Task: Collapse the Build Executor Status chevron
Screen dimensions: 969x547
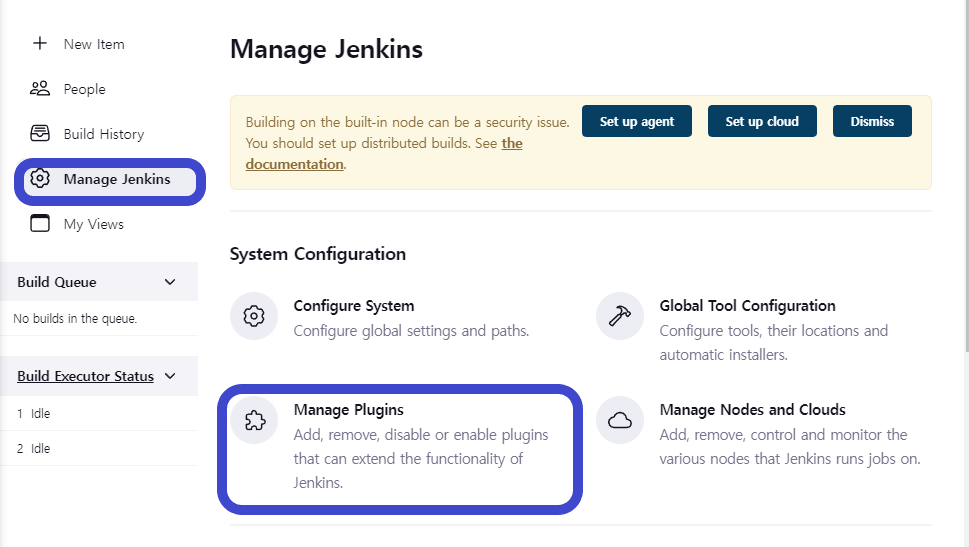Action: pos(171,376)
